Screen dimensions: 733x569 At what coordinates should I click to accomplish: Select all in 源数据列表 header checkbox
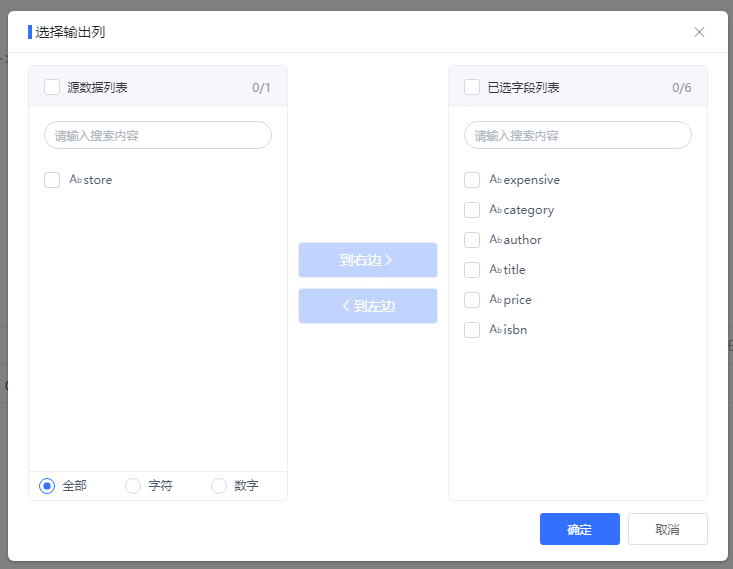coord(52,87)
